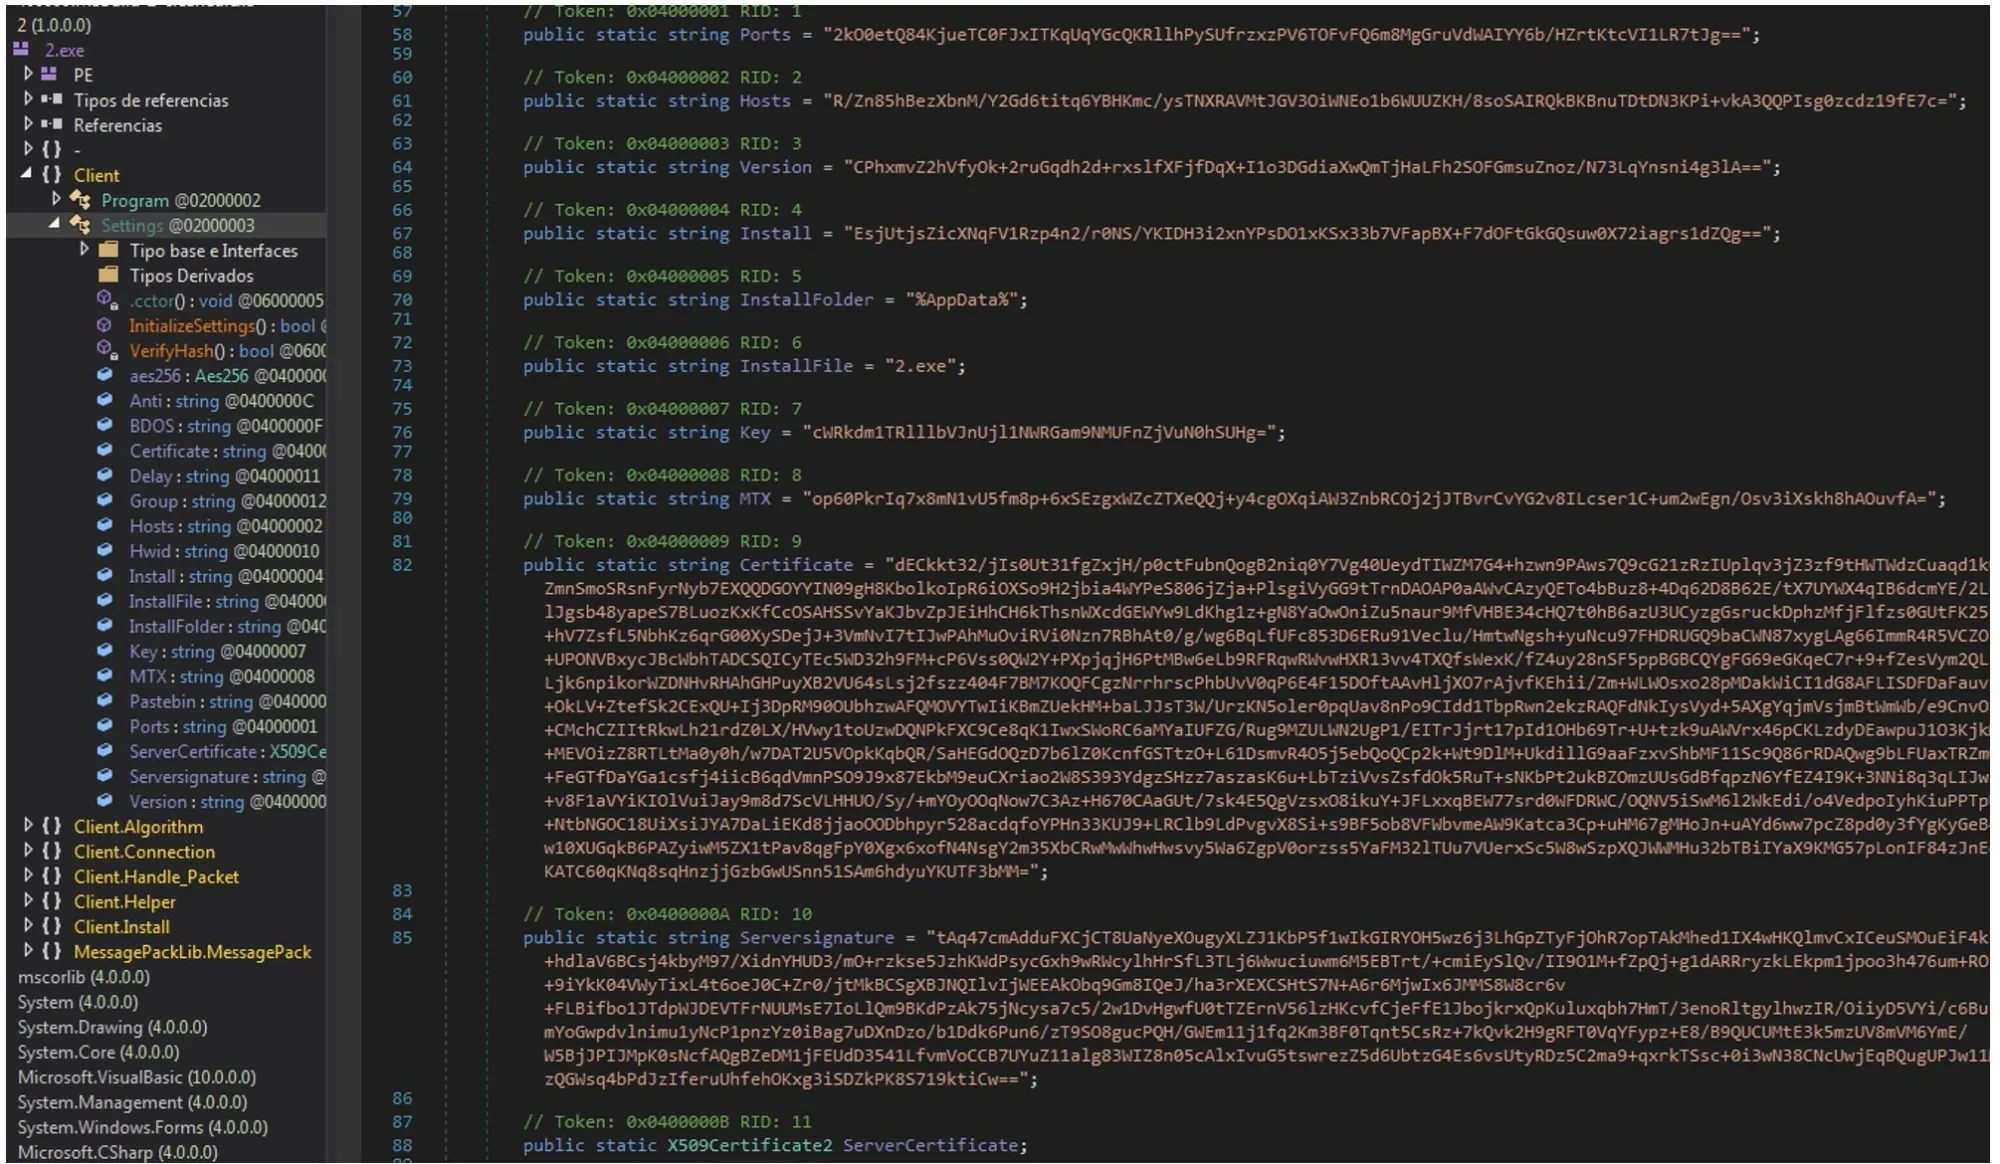
Task: Expand the Referencias node
Action: pos(28,124)
